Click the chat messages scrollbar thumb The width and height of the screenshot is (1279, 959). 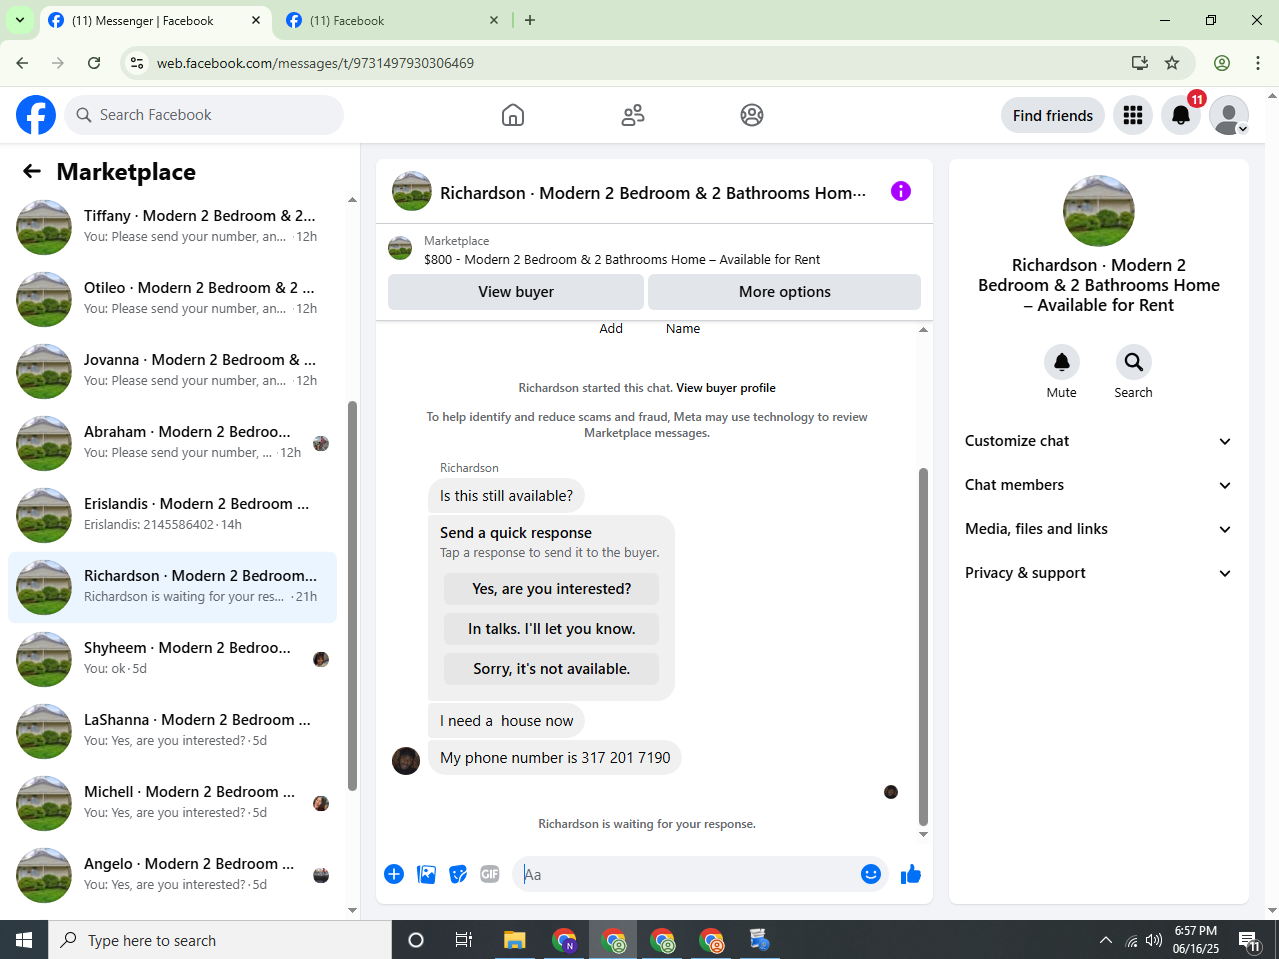[923, 646]
